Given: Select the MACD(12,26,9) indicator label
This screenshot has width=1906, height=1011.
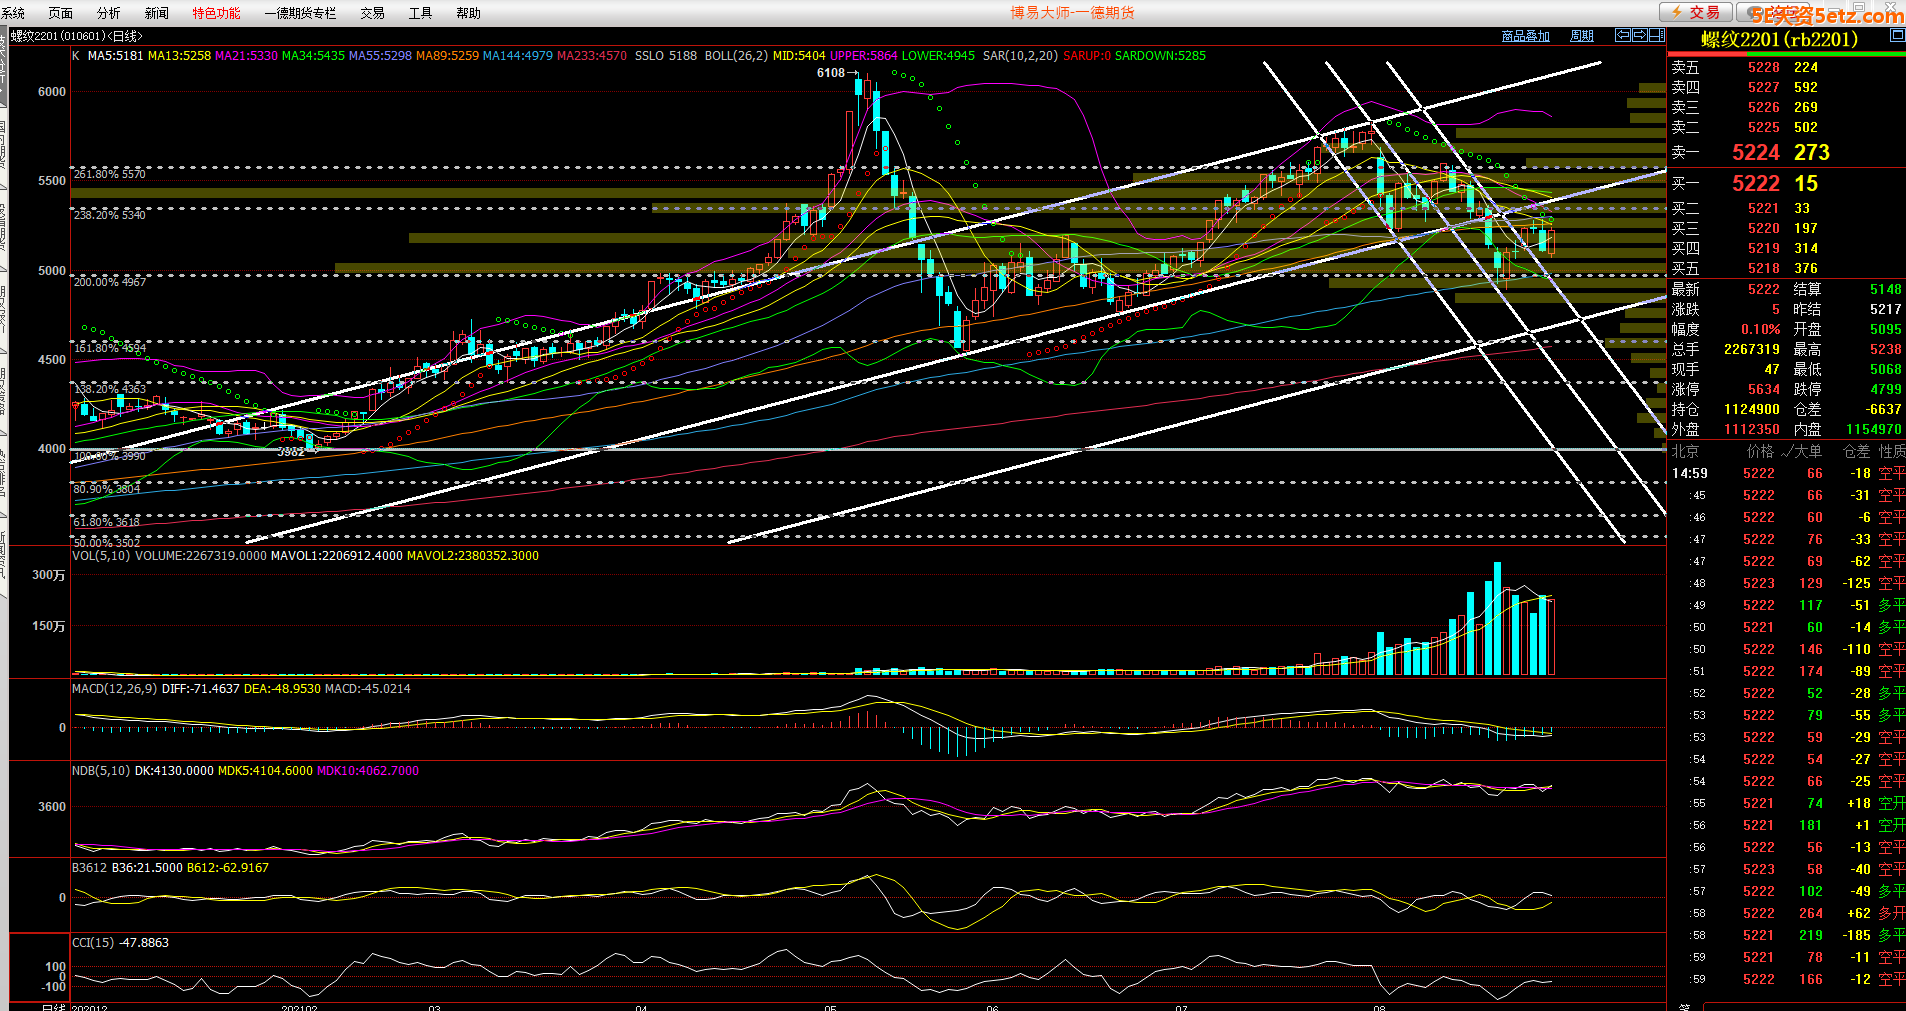Looking at the screenshot, I should pyautogui.click(x=114, y=689).
